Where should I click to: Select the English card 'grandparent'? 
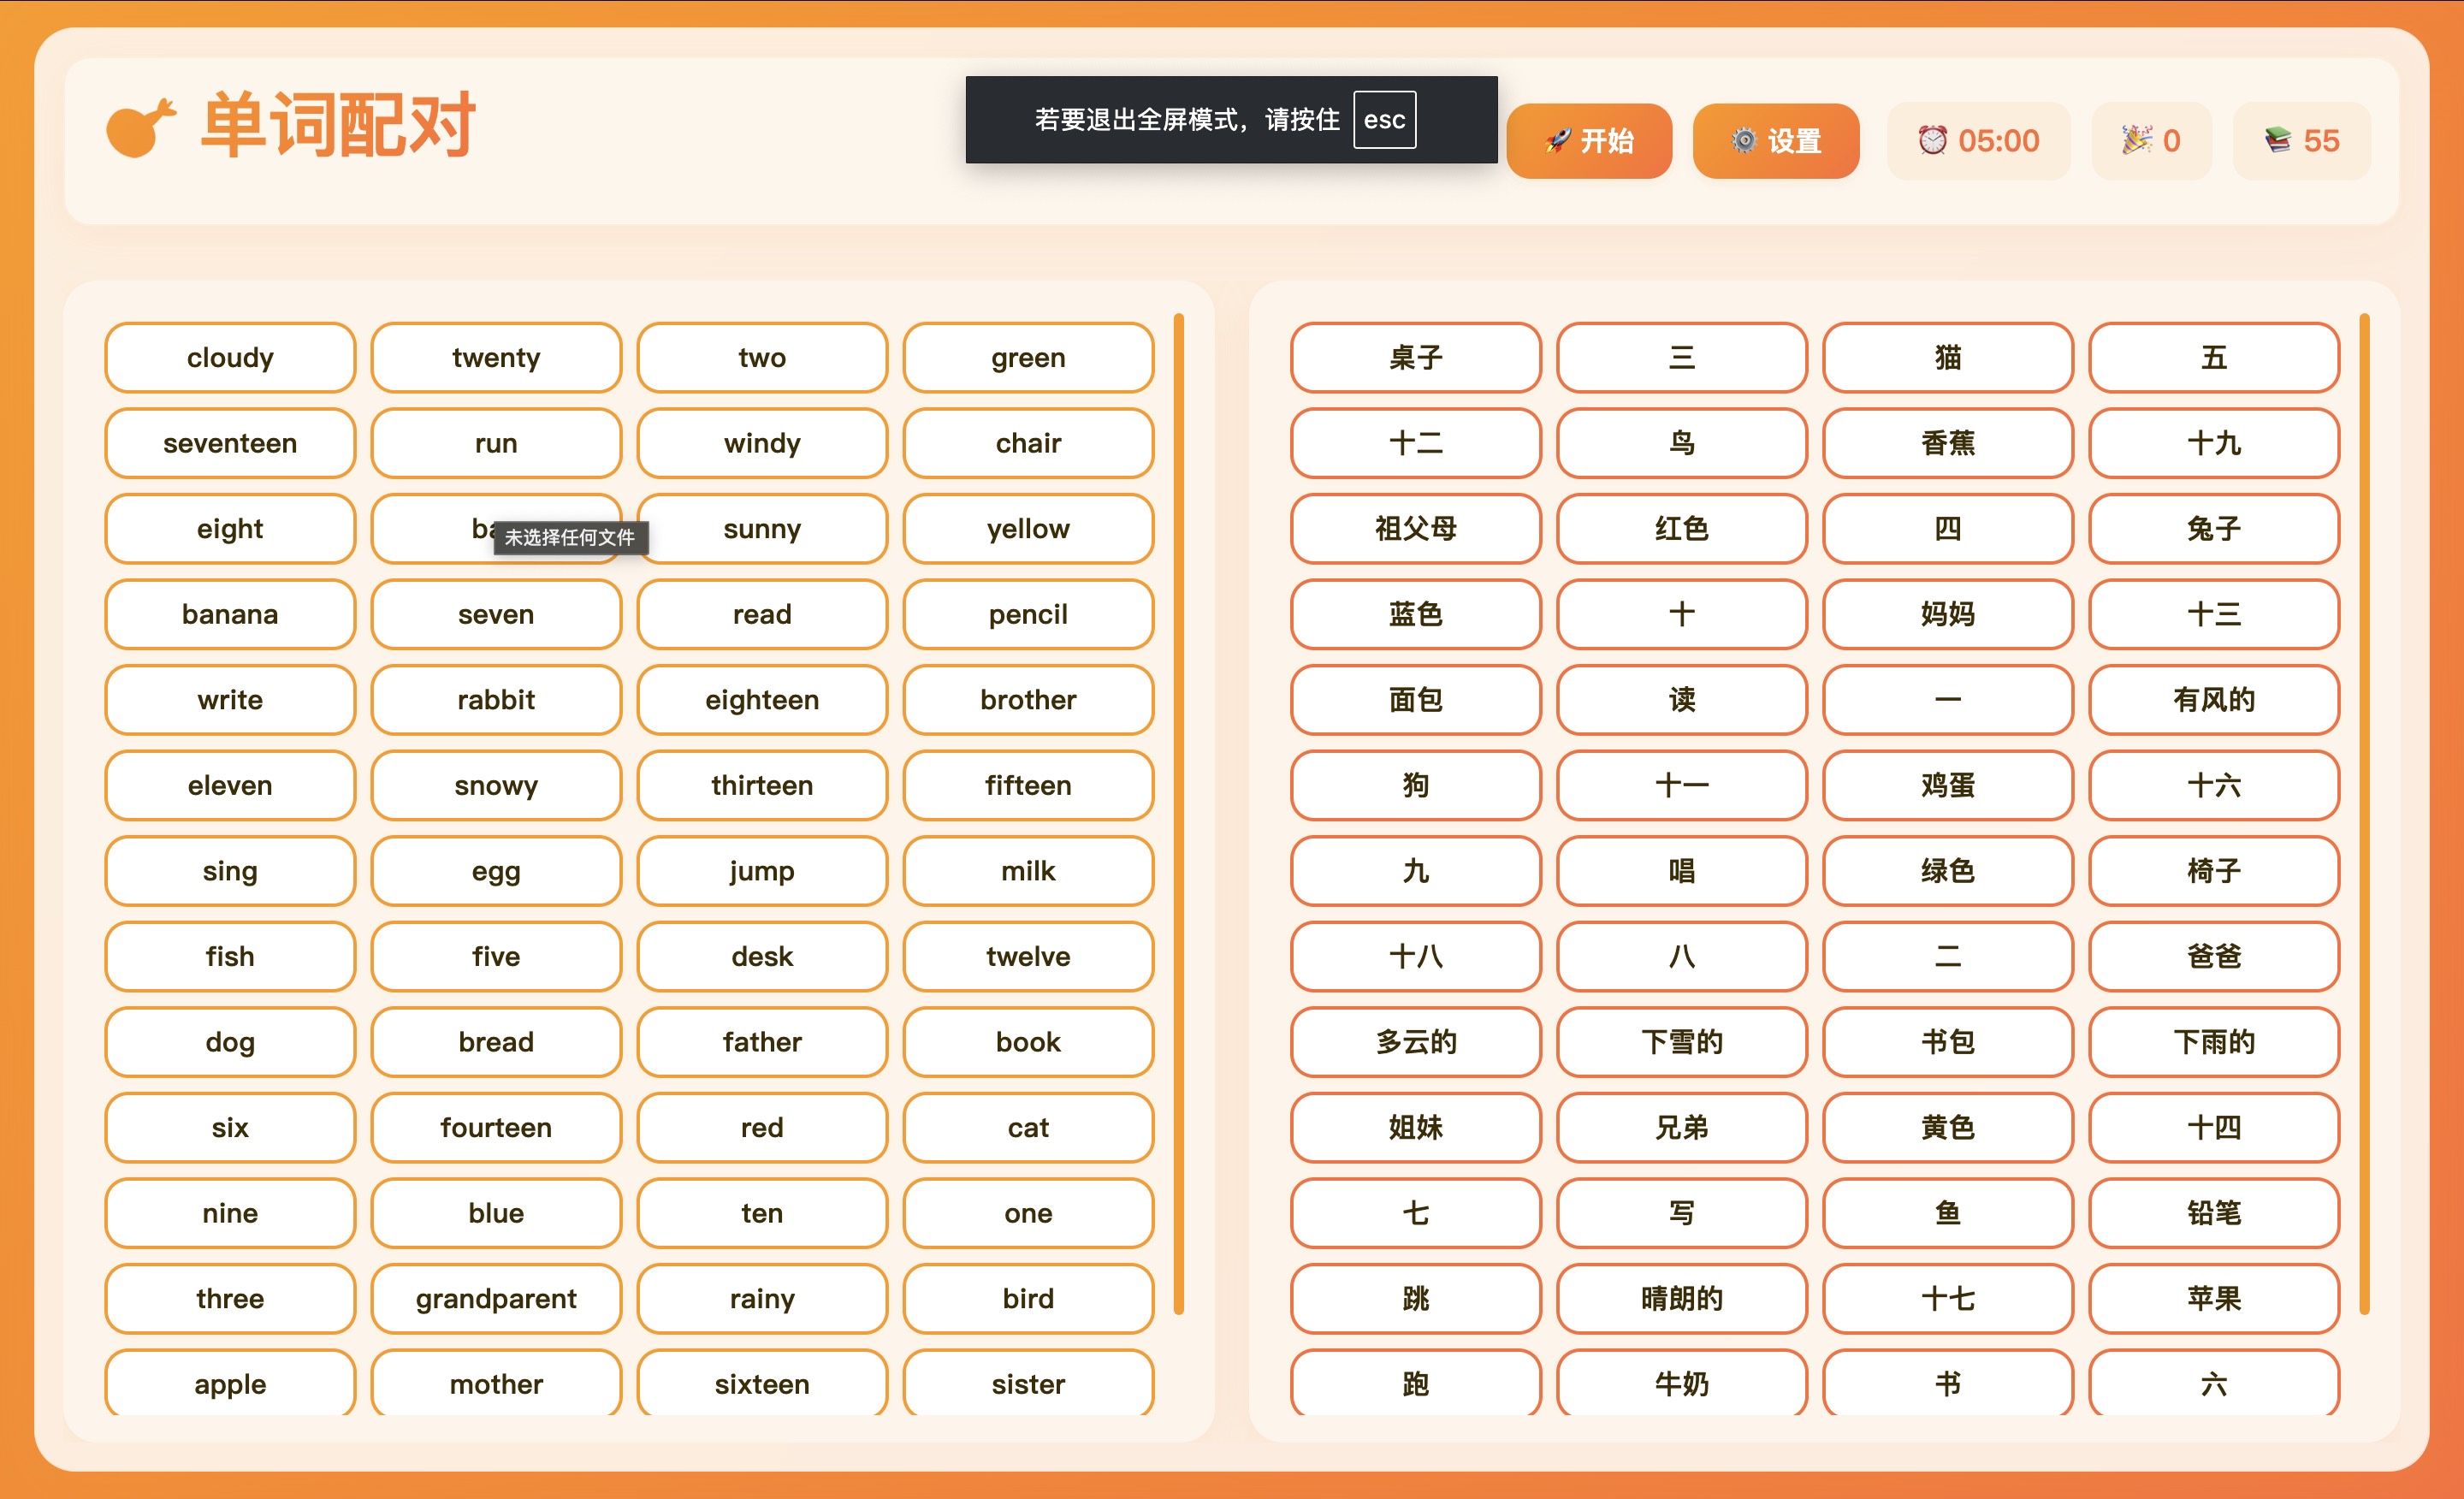(496, 1298)
